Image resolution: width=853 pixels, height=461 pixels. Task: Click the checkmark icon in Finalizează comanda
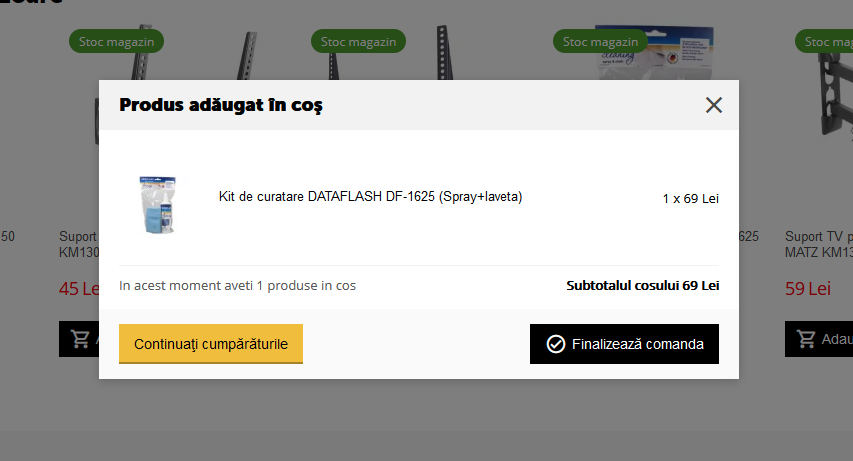click(555, 344)
